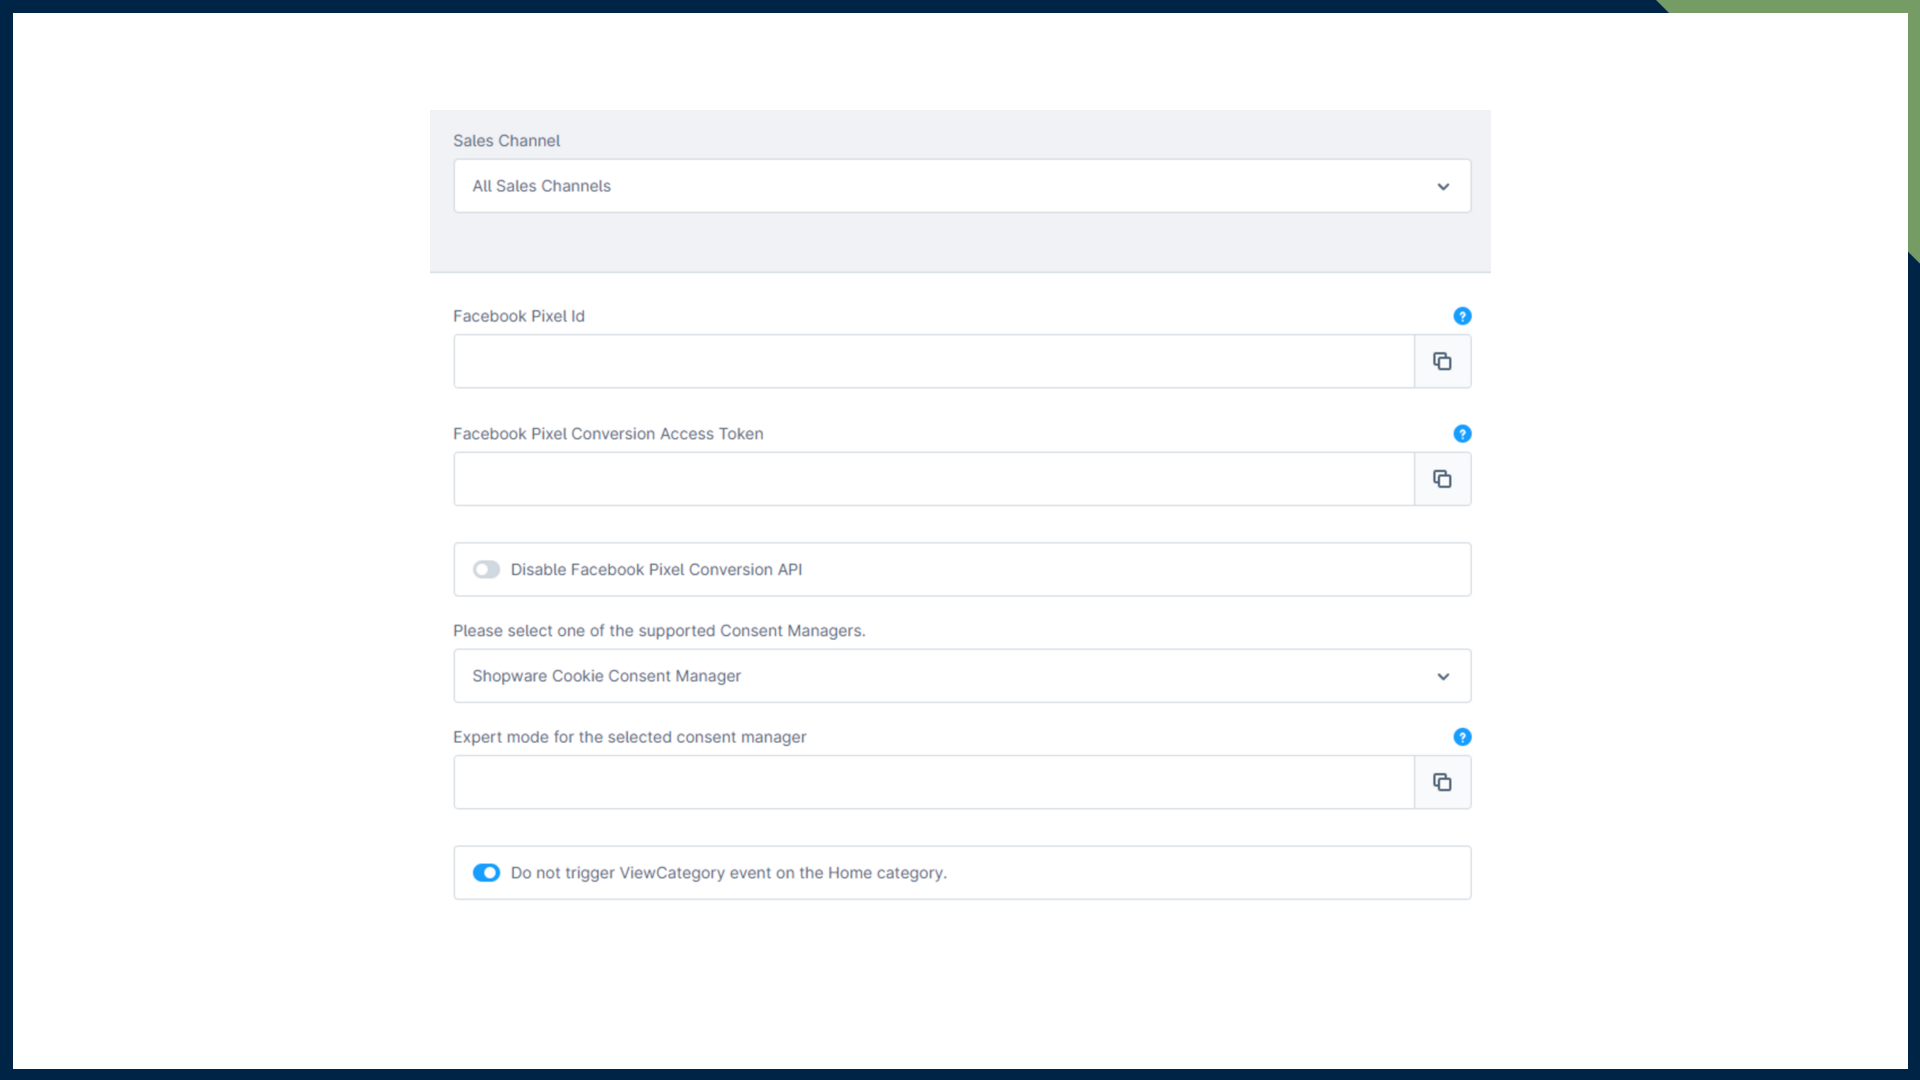Image resolution: width=1920 pixels, height=1080 pixels.
Task: Focus the Conversion Access Token input field
Action: point(933,479)
